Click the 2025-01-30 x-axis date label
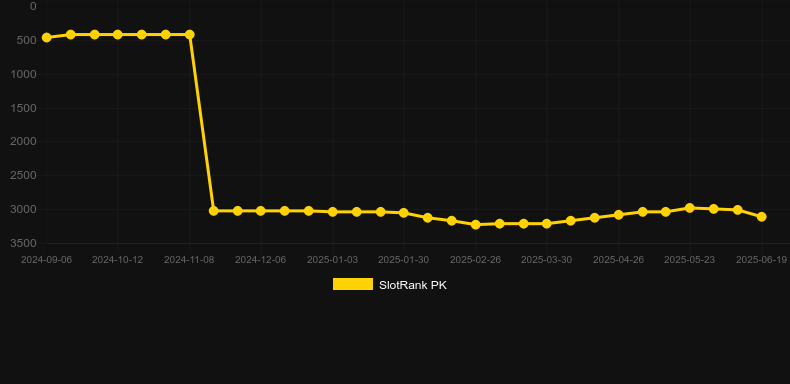This screenshot has width=790, height=384. (404, 260)
